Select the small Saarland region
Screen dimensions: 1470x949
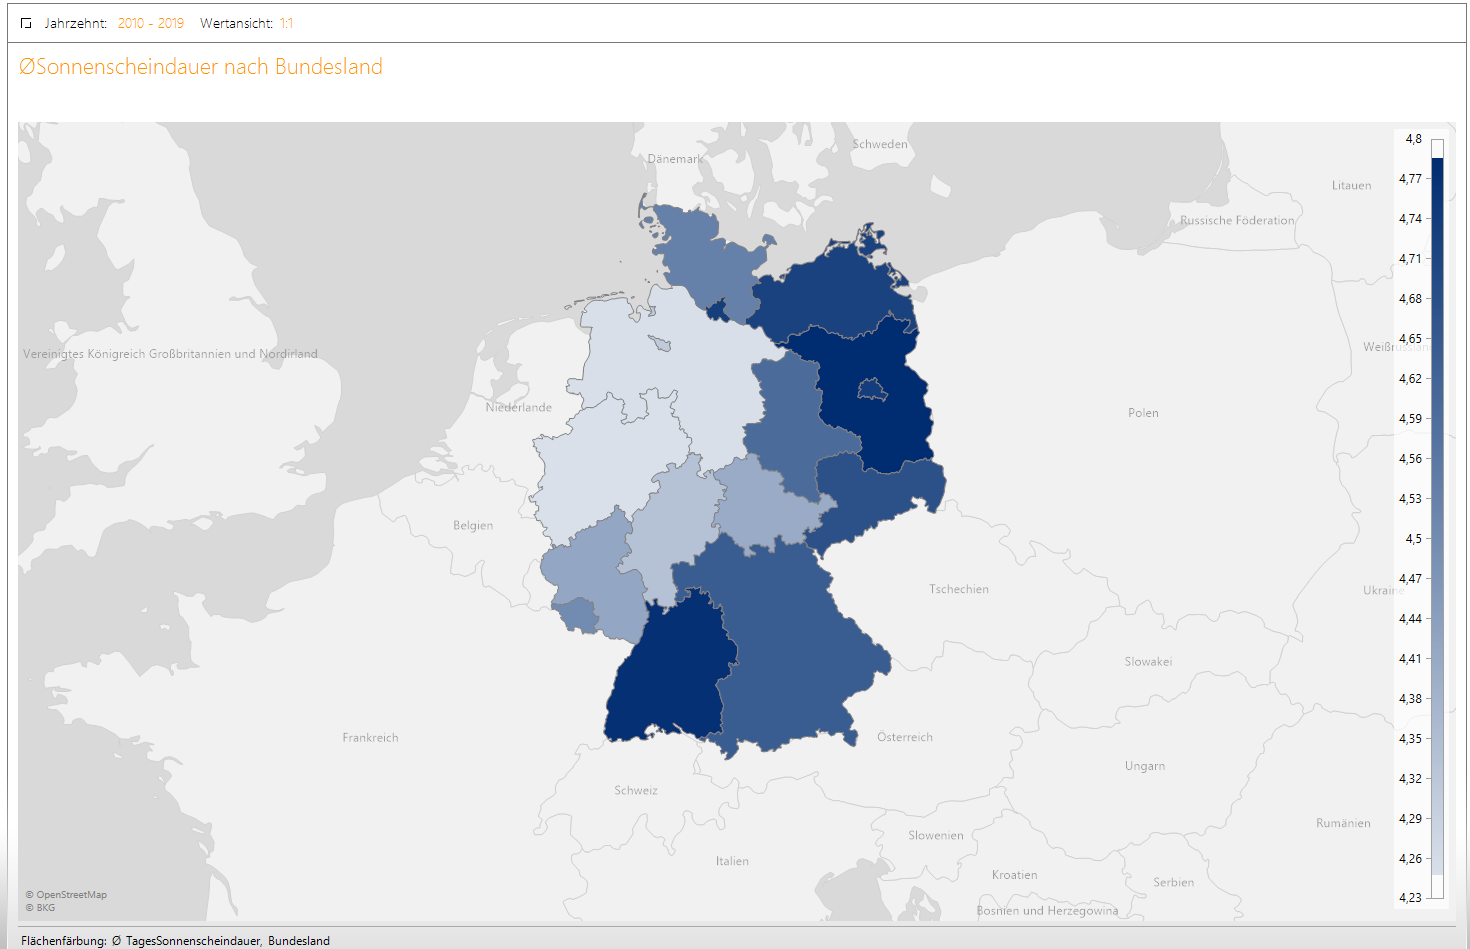[573, 614]
